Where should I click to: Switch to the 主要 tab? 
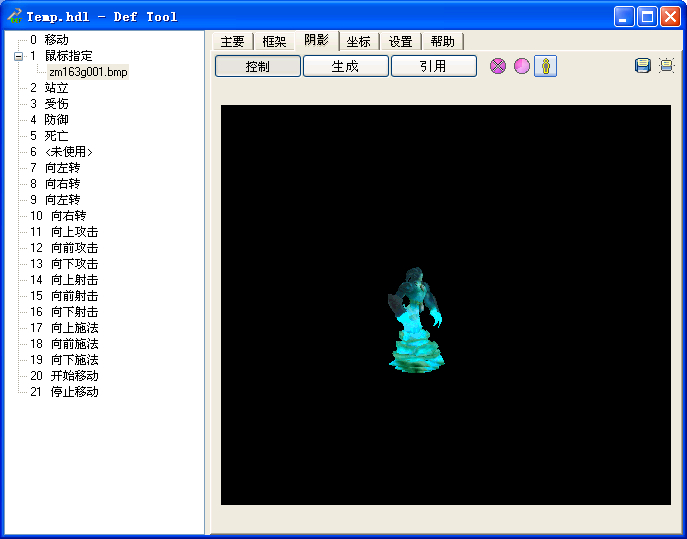(232, 41)
